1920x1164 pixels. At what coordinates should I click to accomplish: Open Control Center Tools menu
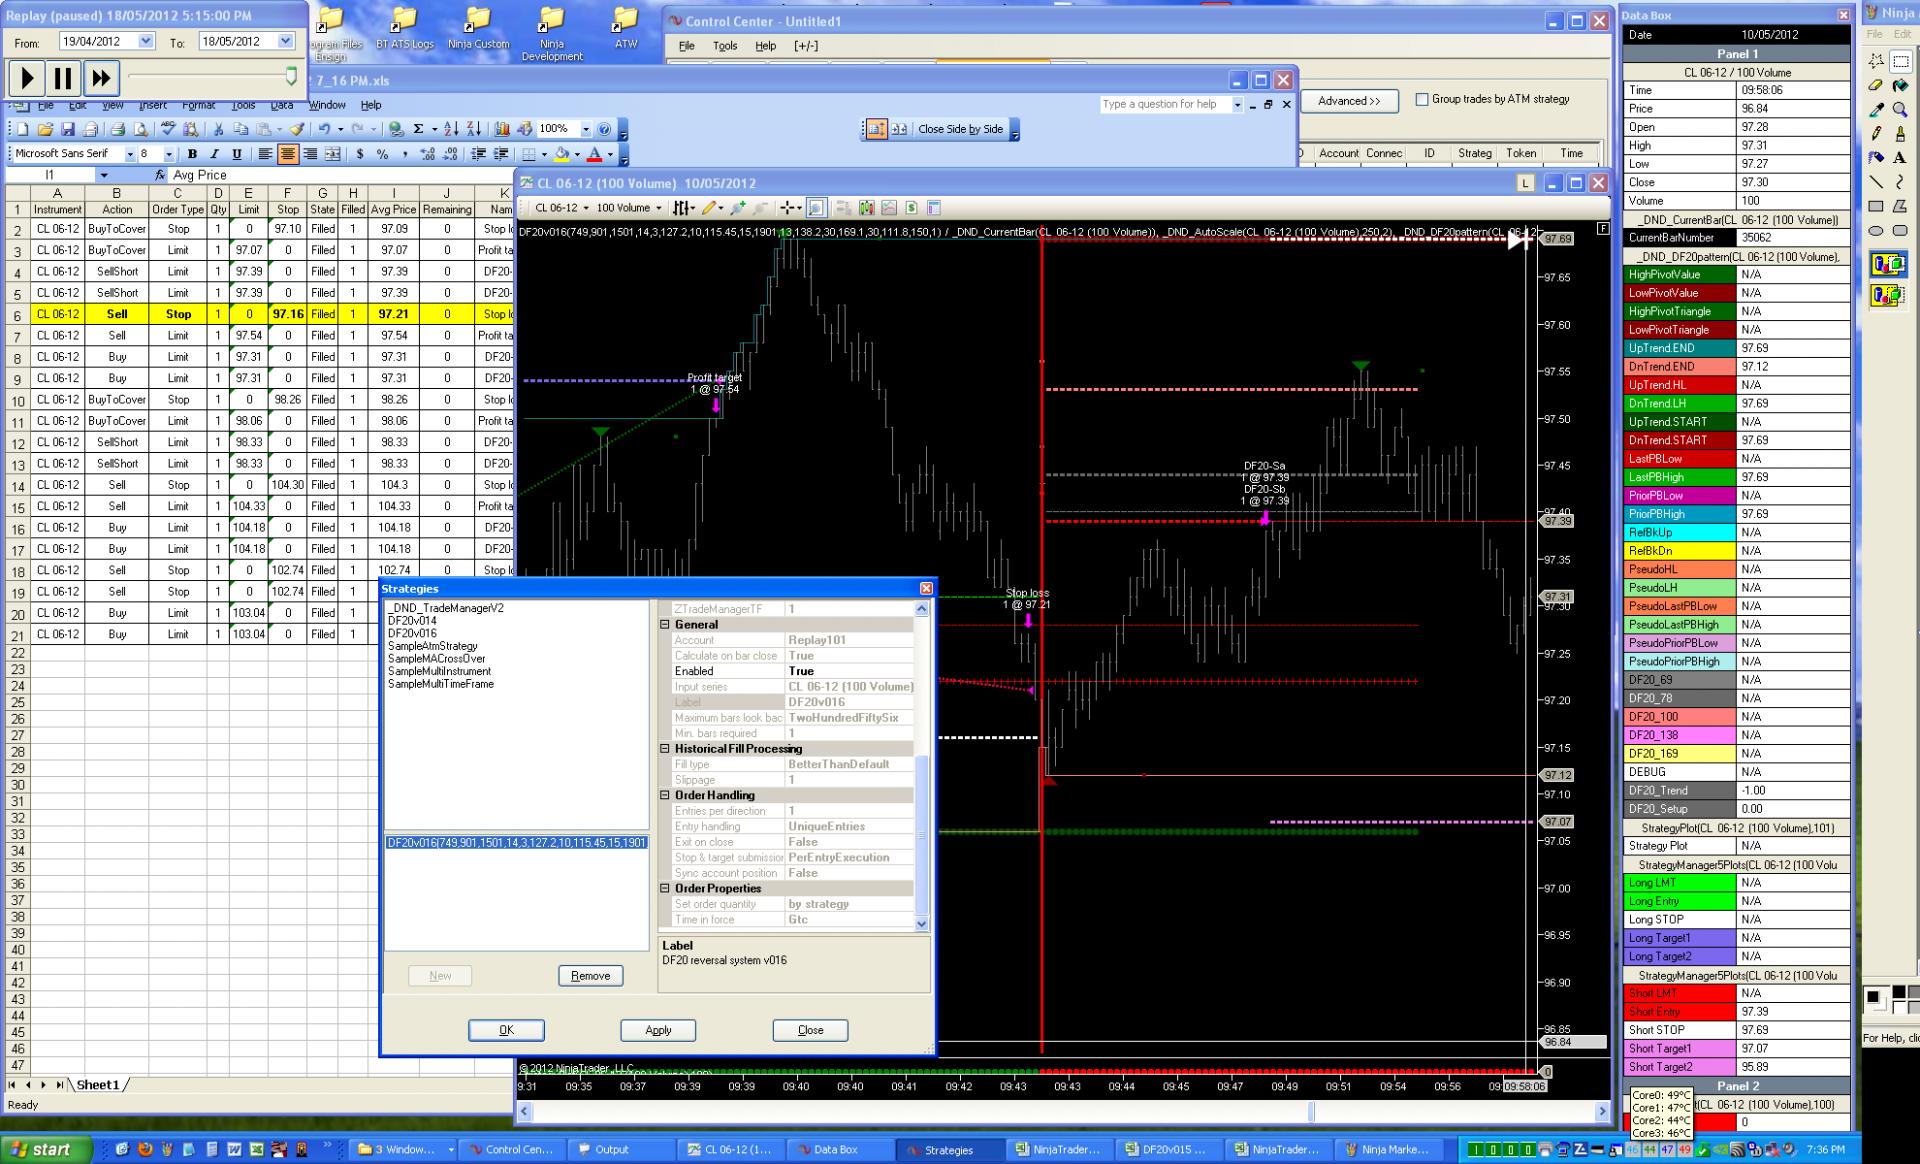[725, 46]
